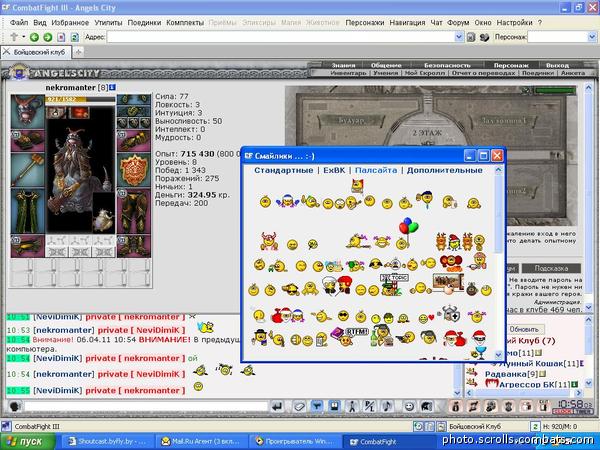The height and width of the screenshot is (450, 600).
Task: Click the Обновить button in user list
Action: [x=523, y=329]
